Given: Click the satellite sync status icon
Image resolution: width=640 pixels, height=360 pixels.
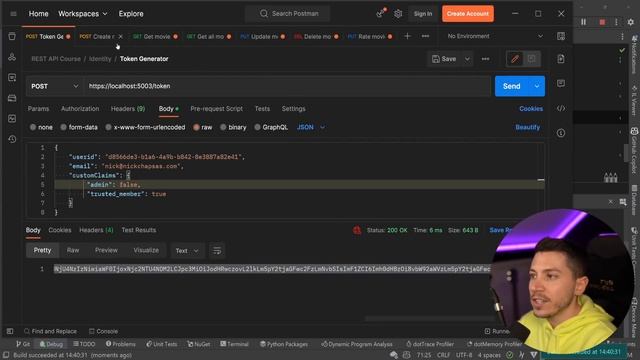Looking at the screenshot, I should pyautogui.click(x=380, y=13).
